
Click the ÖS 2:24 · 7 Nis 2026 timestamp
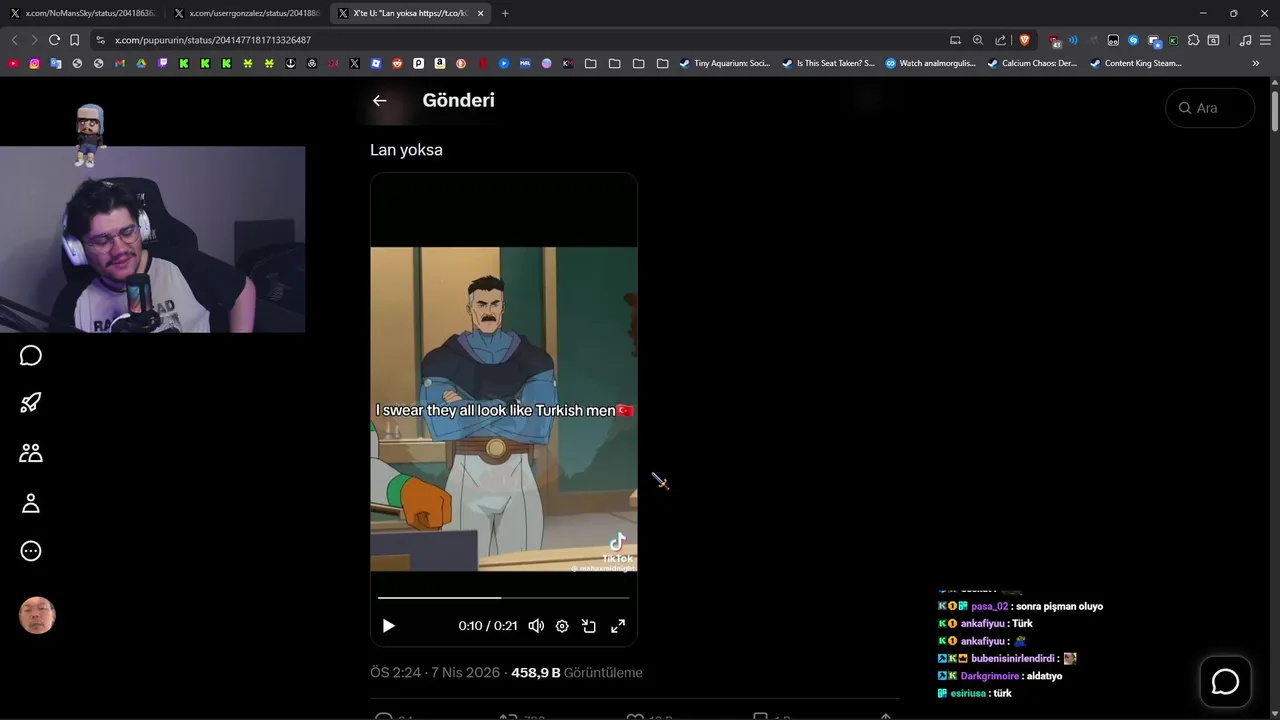[x=435, y=673]
